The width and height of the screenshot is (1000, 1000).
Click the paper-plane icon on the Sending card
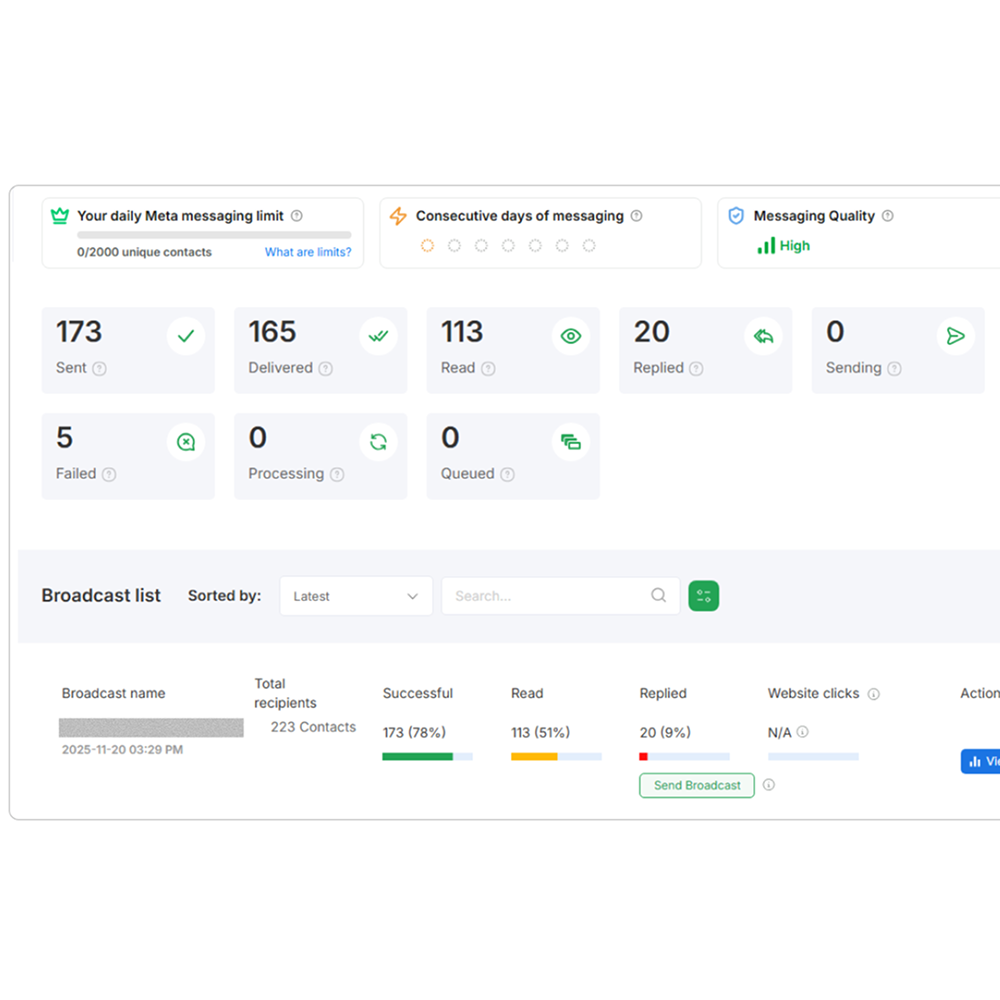[956, 336]
